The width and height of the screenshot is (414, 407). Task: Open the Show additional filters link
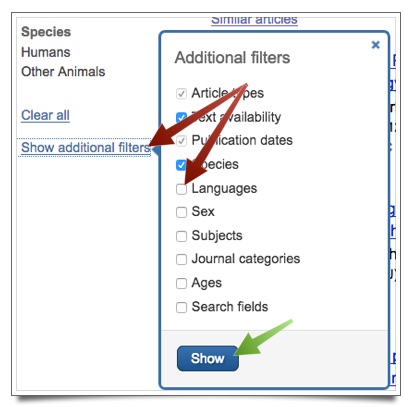point(86,147)
